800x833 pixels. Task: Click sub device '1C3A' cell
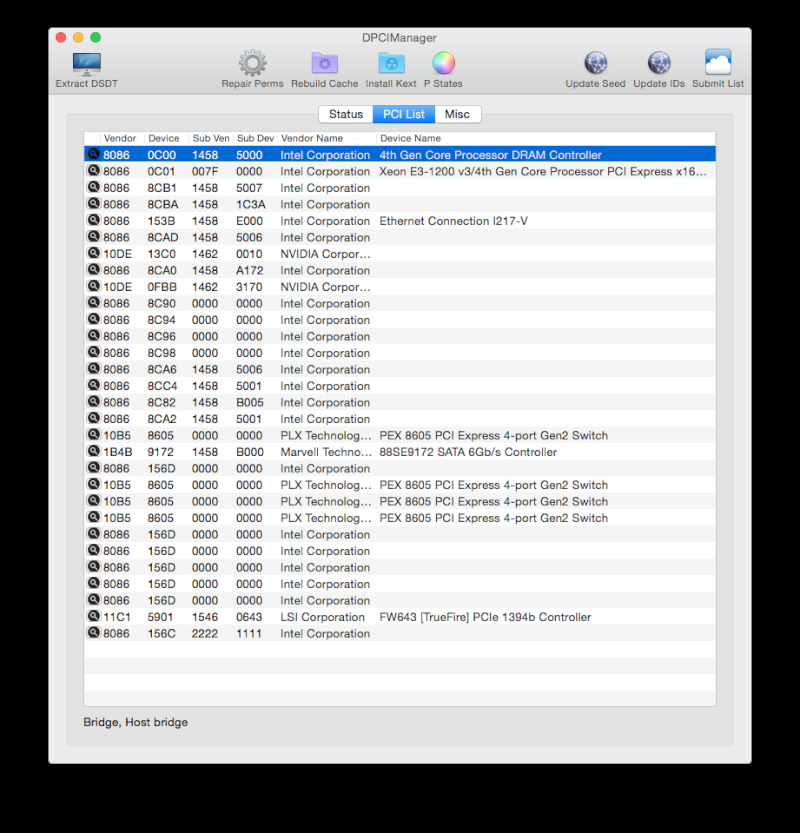tap(251, 205)
